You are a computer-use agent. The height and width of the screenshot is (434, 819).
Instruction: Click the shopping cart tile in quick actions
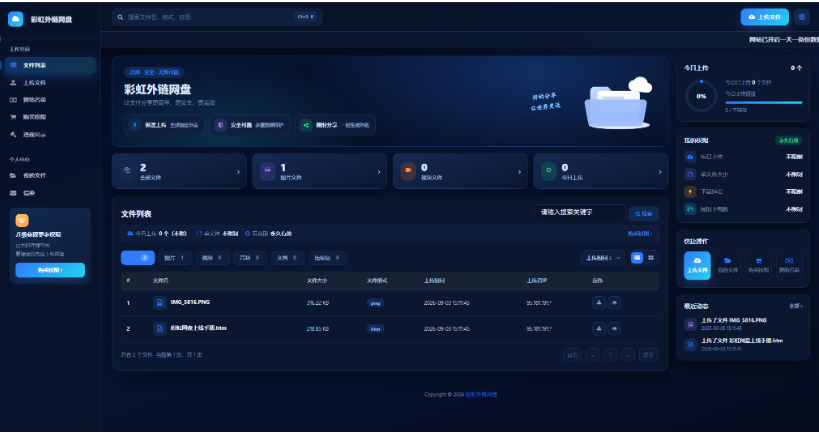click(x=758, y=266)
